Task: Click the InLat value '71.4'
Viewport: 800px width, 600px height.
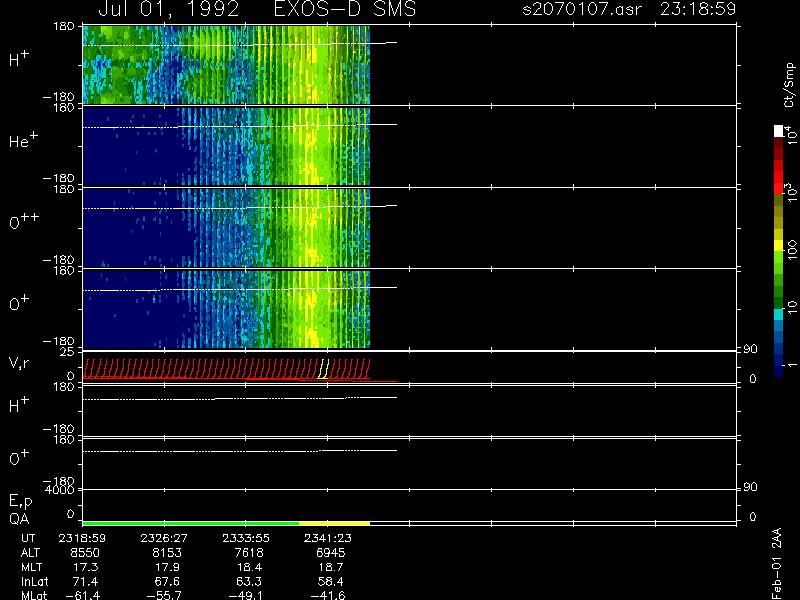Action: [86, 581]
